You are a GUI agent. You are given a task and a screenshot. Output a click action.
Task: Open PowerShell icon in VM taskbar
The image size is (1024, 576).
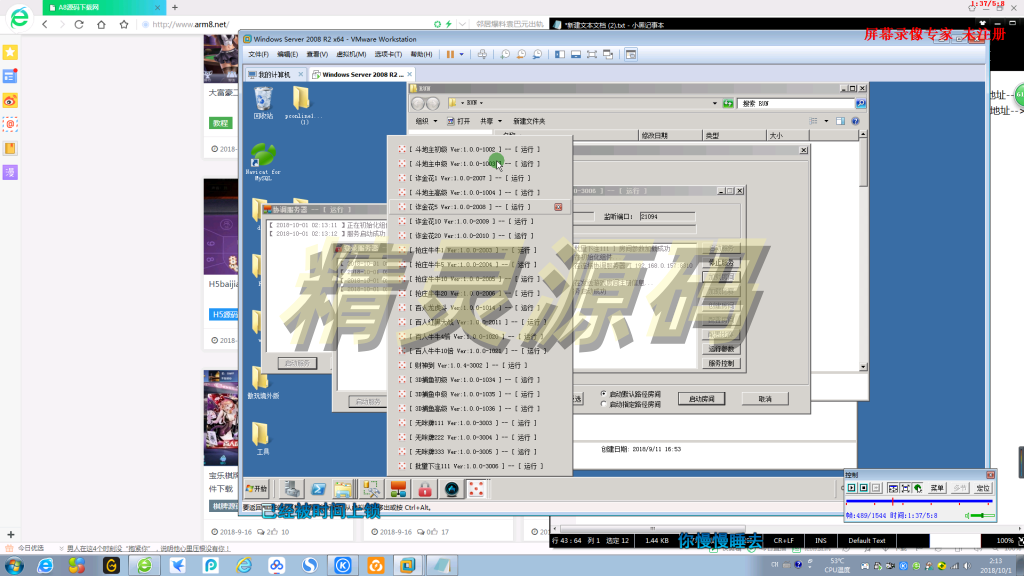(x=318, y=489)
